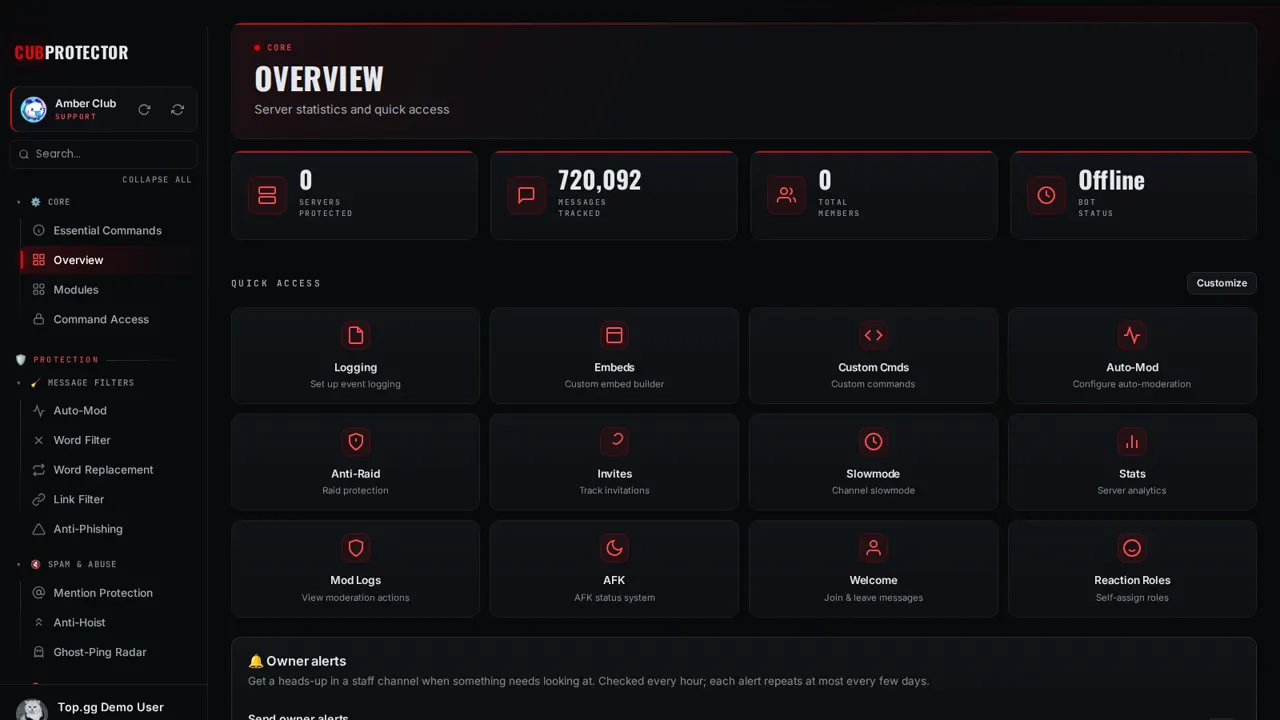
Task: Open Anti-Phishing in sidebar
Action: pos(108,529)
